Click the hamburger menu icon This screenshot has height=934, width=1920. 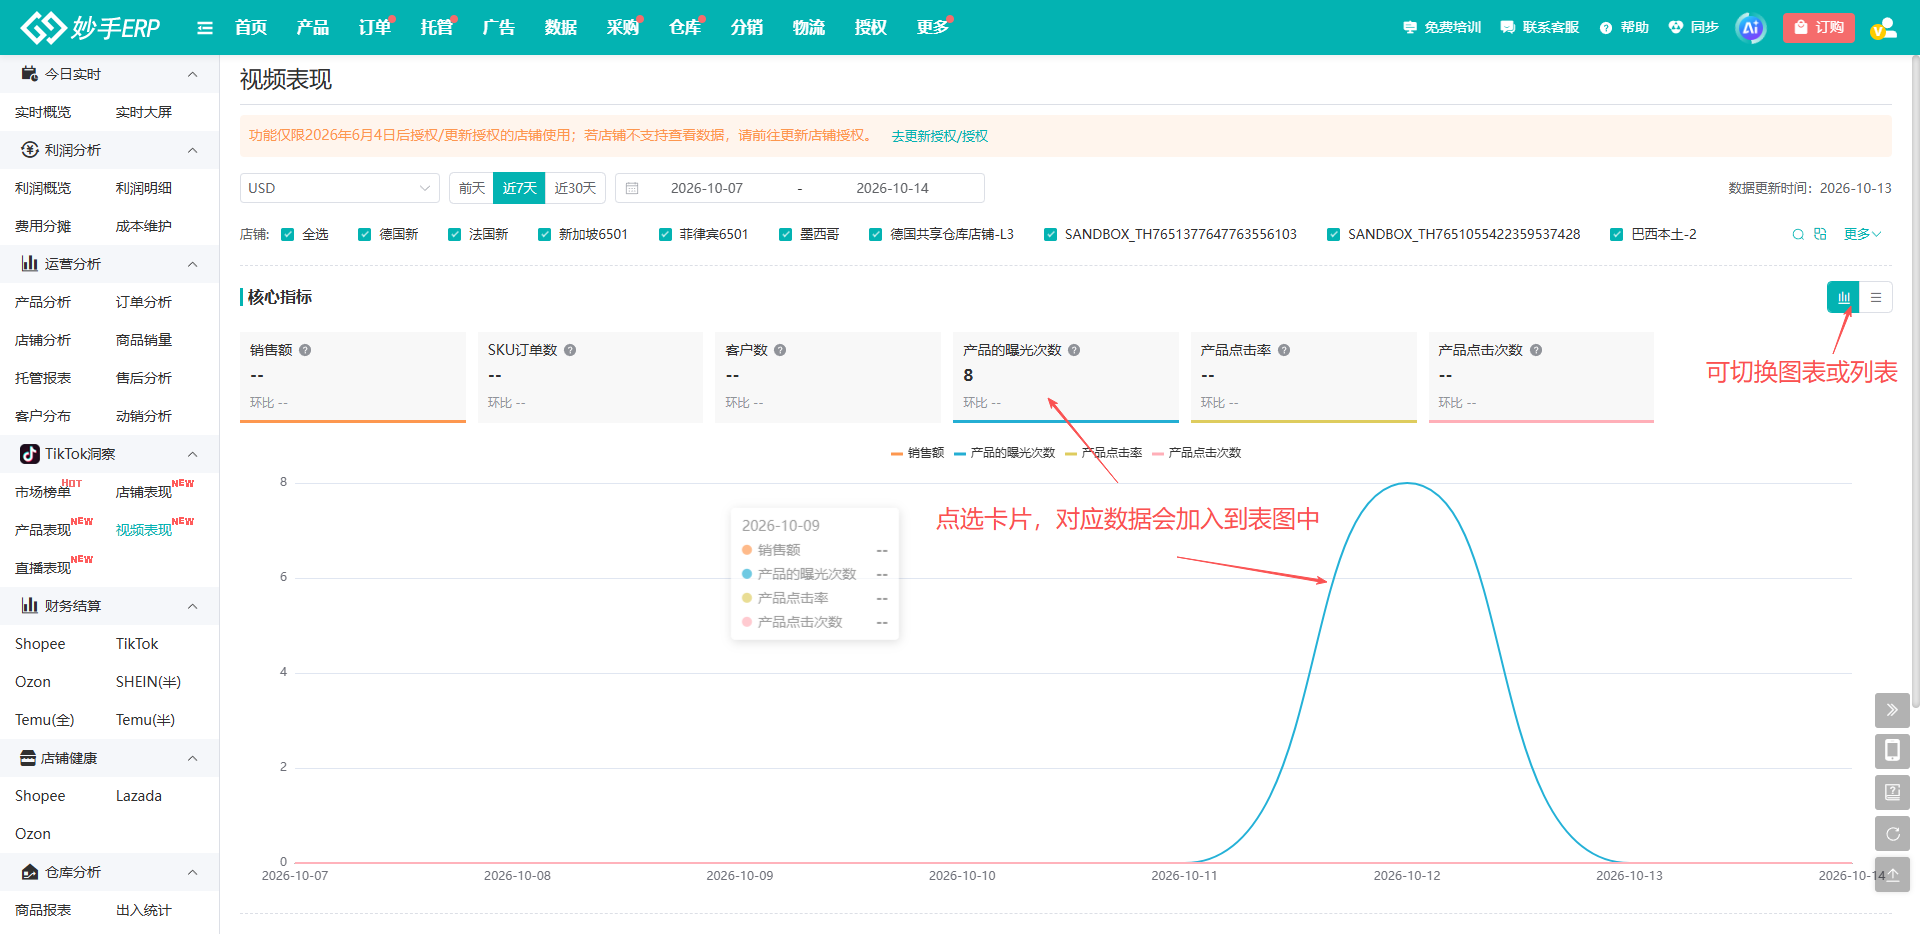coord(205,28)
